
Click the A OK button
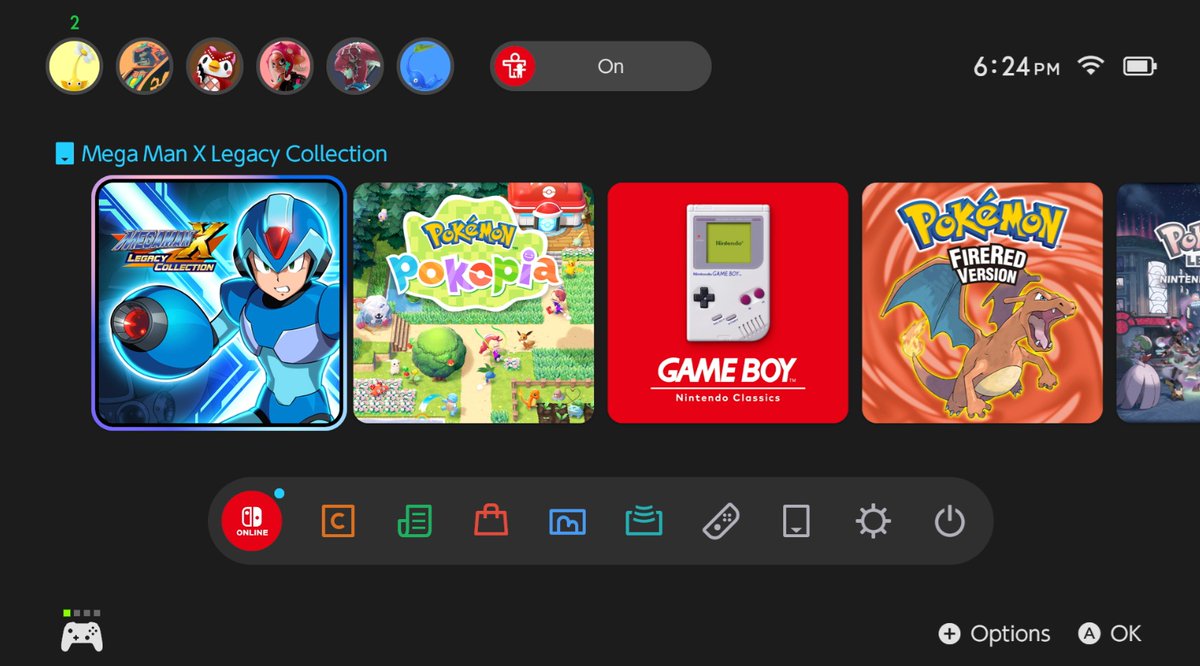coord(1110,634)
